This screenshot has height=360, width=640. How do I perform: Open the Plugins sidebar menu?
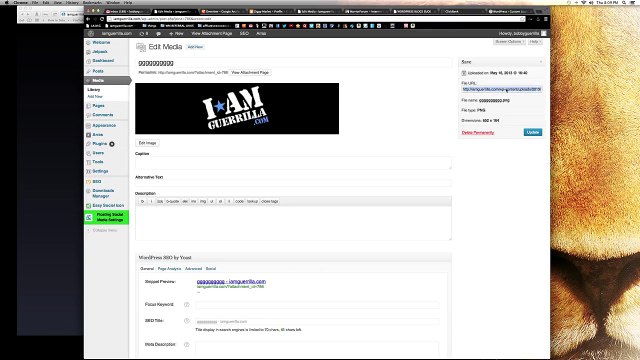(x=100, y=144)
